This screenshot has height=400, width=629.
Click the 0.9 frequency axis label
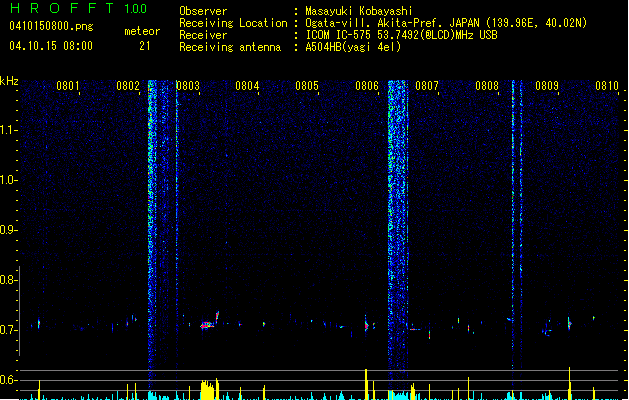(8, 230)
